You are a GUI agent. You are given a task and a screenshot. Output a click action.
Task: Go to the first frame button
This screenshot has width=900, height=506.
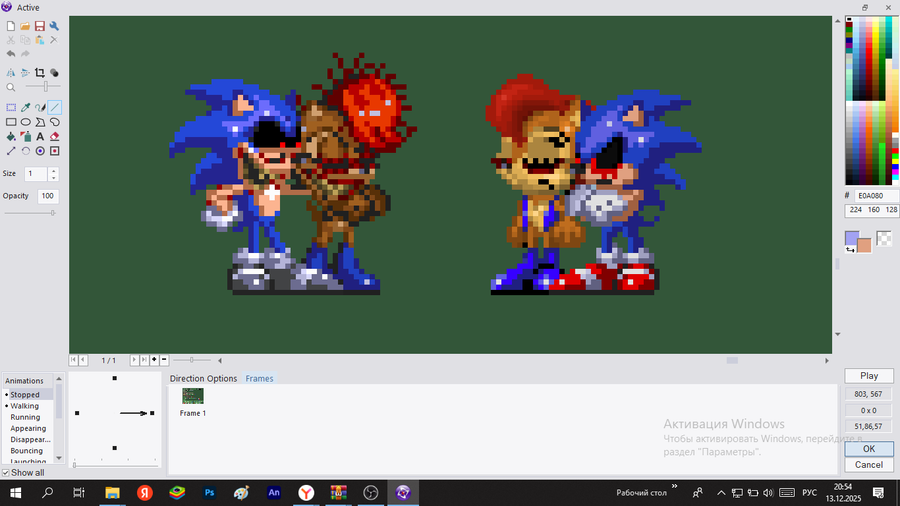[x=73, y=360]
